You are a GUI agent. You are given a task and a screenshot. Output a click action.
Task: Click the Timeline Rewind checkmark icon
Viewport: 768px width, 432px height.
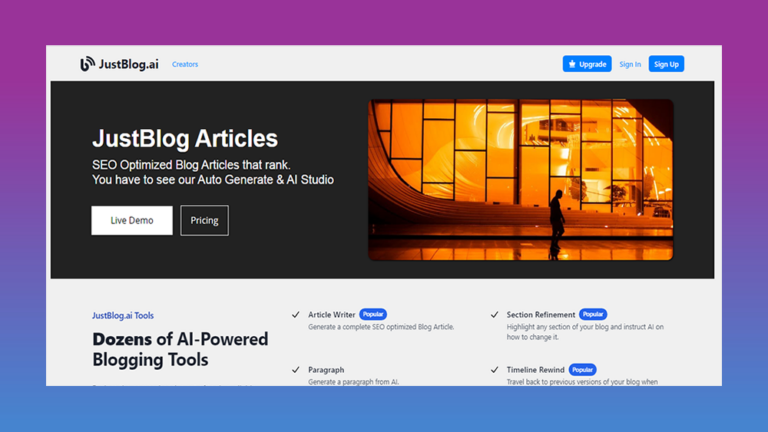(x=494, y=370)
